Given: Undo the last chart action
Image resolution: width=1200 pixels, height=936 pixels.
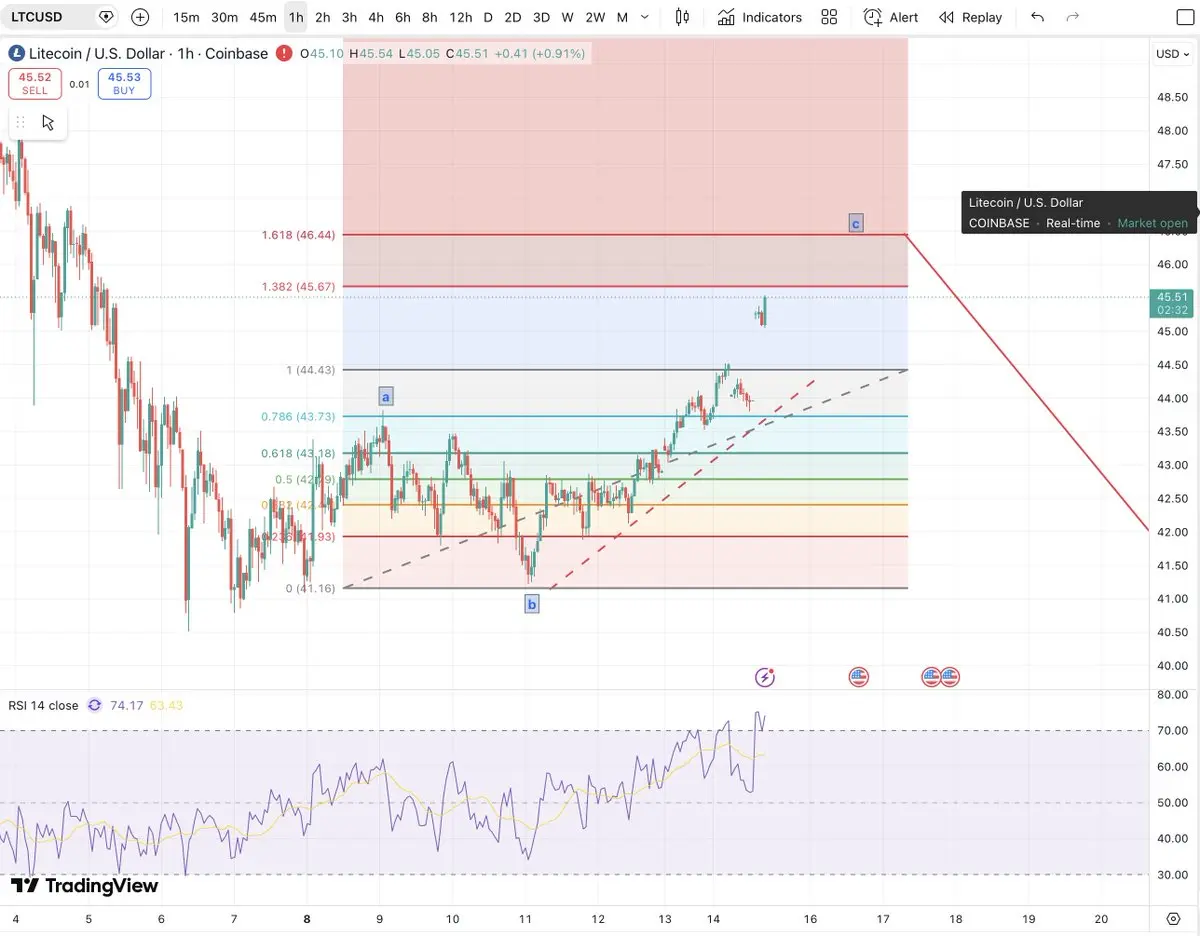Looking at the screenshot, I should (x=1037, y=17).
